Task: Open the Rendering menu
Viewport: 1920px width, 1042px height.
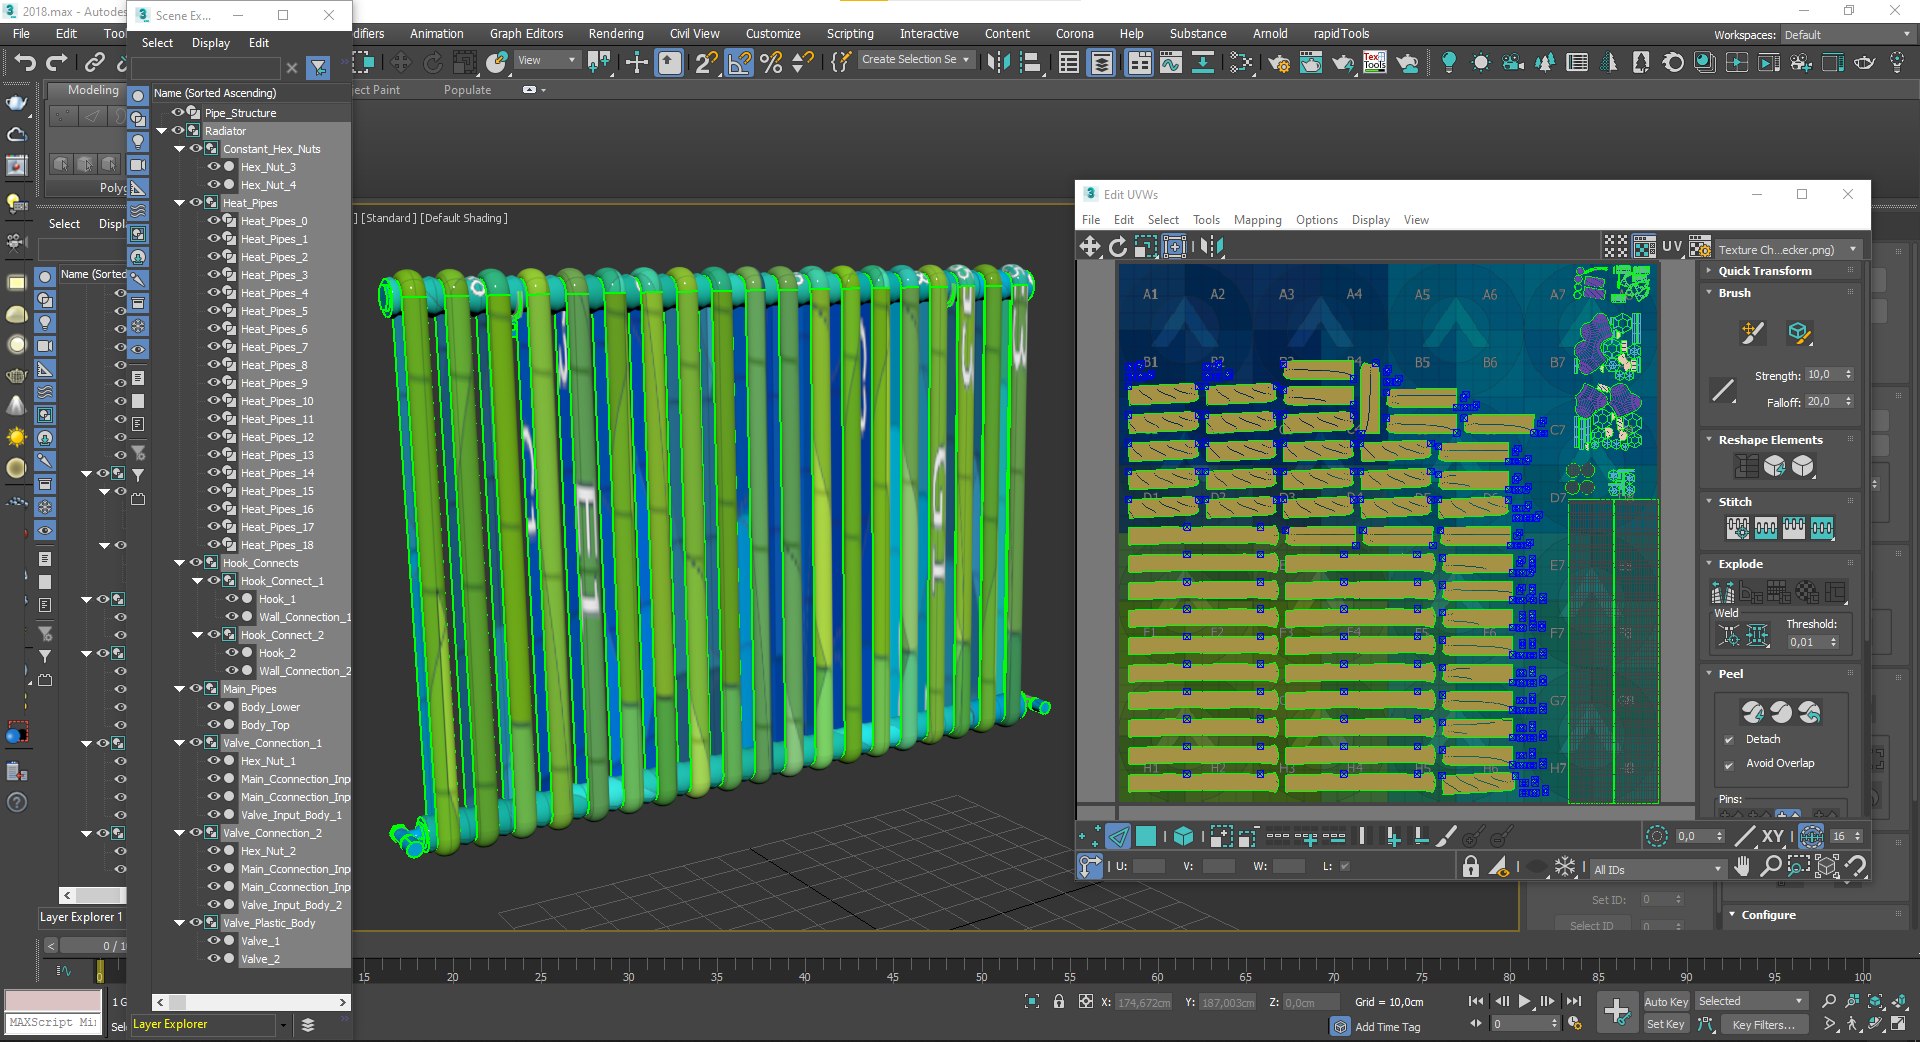Action: (x=615, y=34)
